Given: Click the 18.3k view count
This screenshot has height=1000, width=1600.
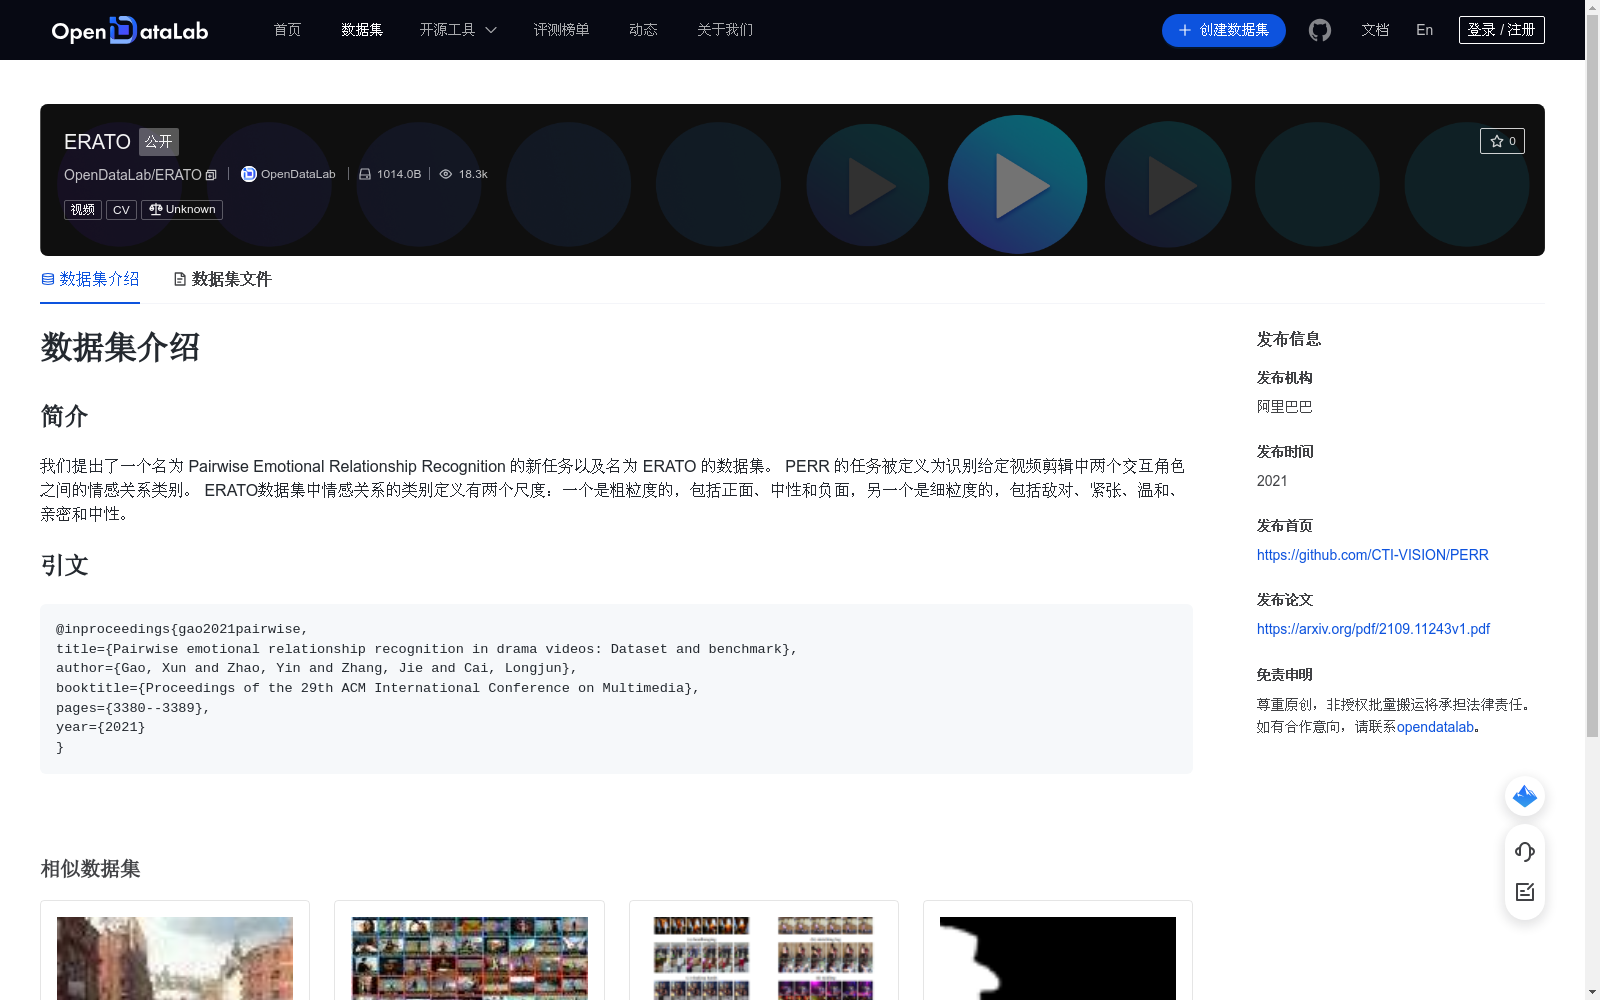Looking at the screenshot, I should click(473, 174).
